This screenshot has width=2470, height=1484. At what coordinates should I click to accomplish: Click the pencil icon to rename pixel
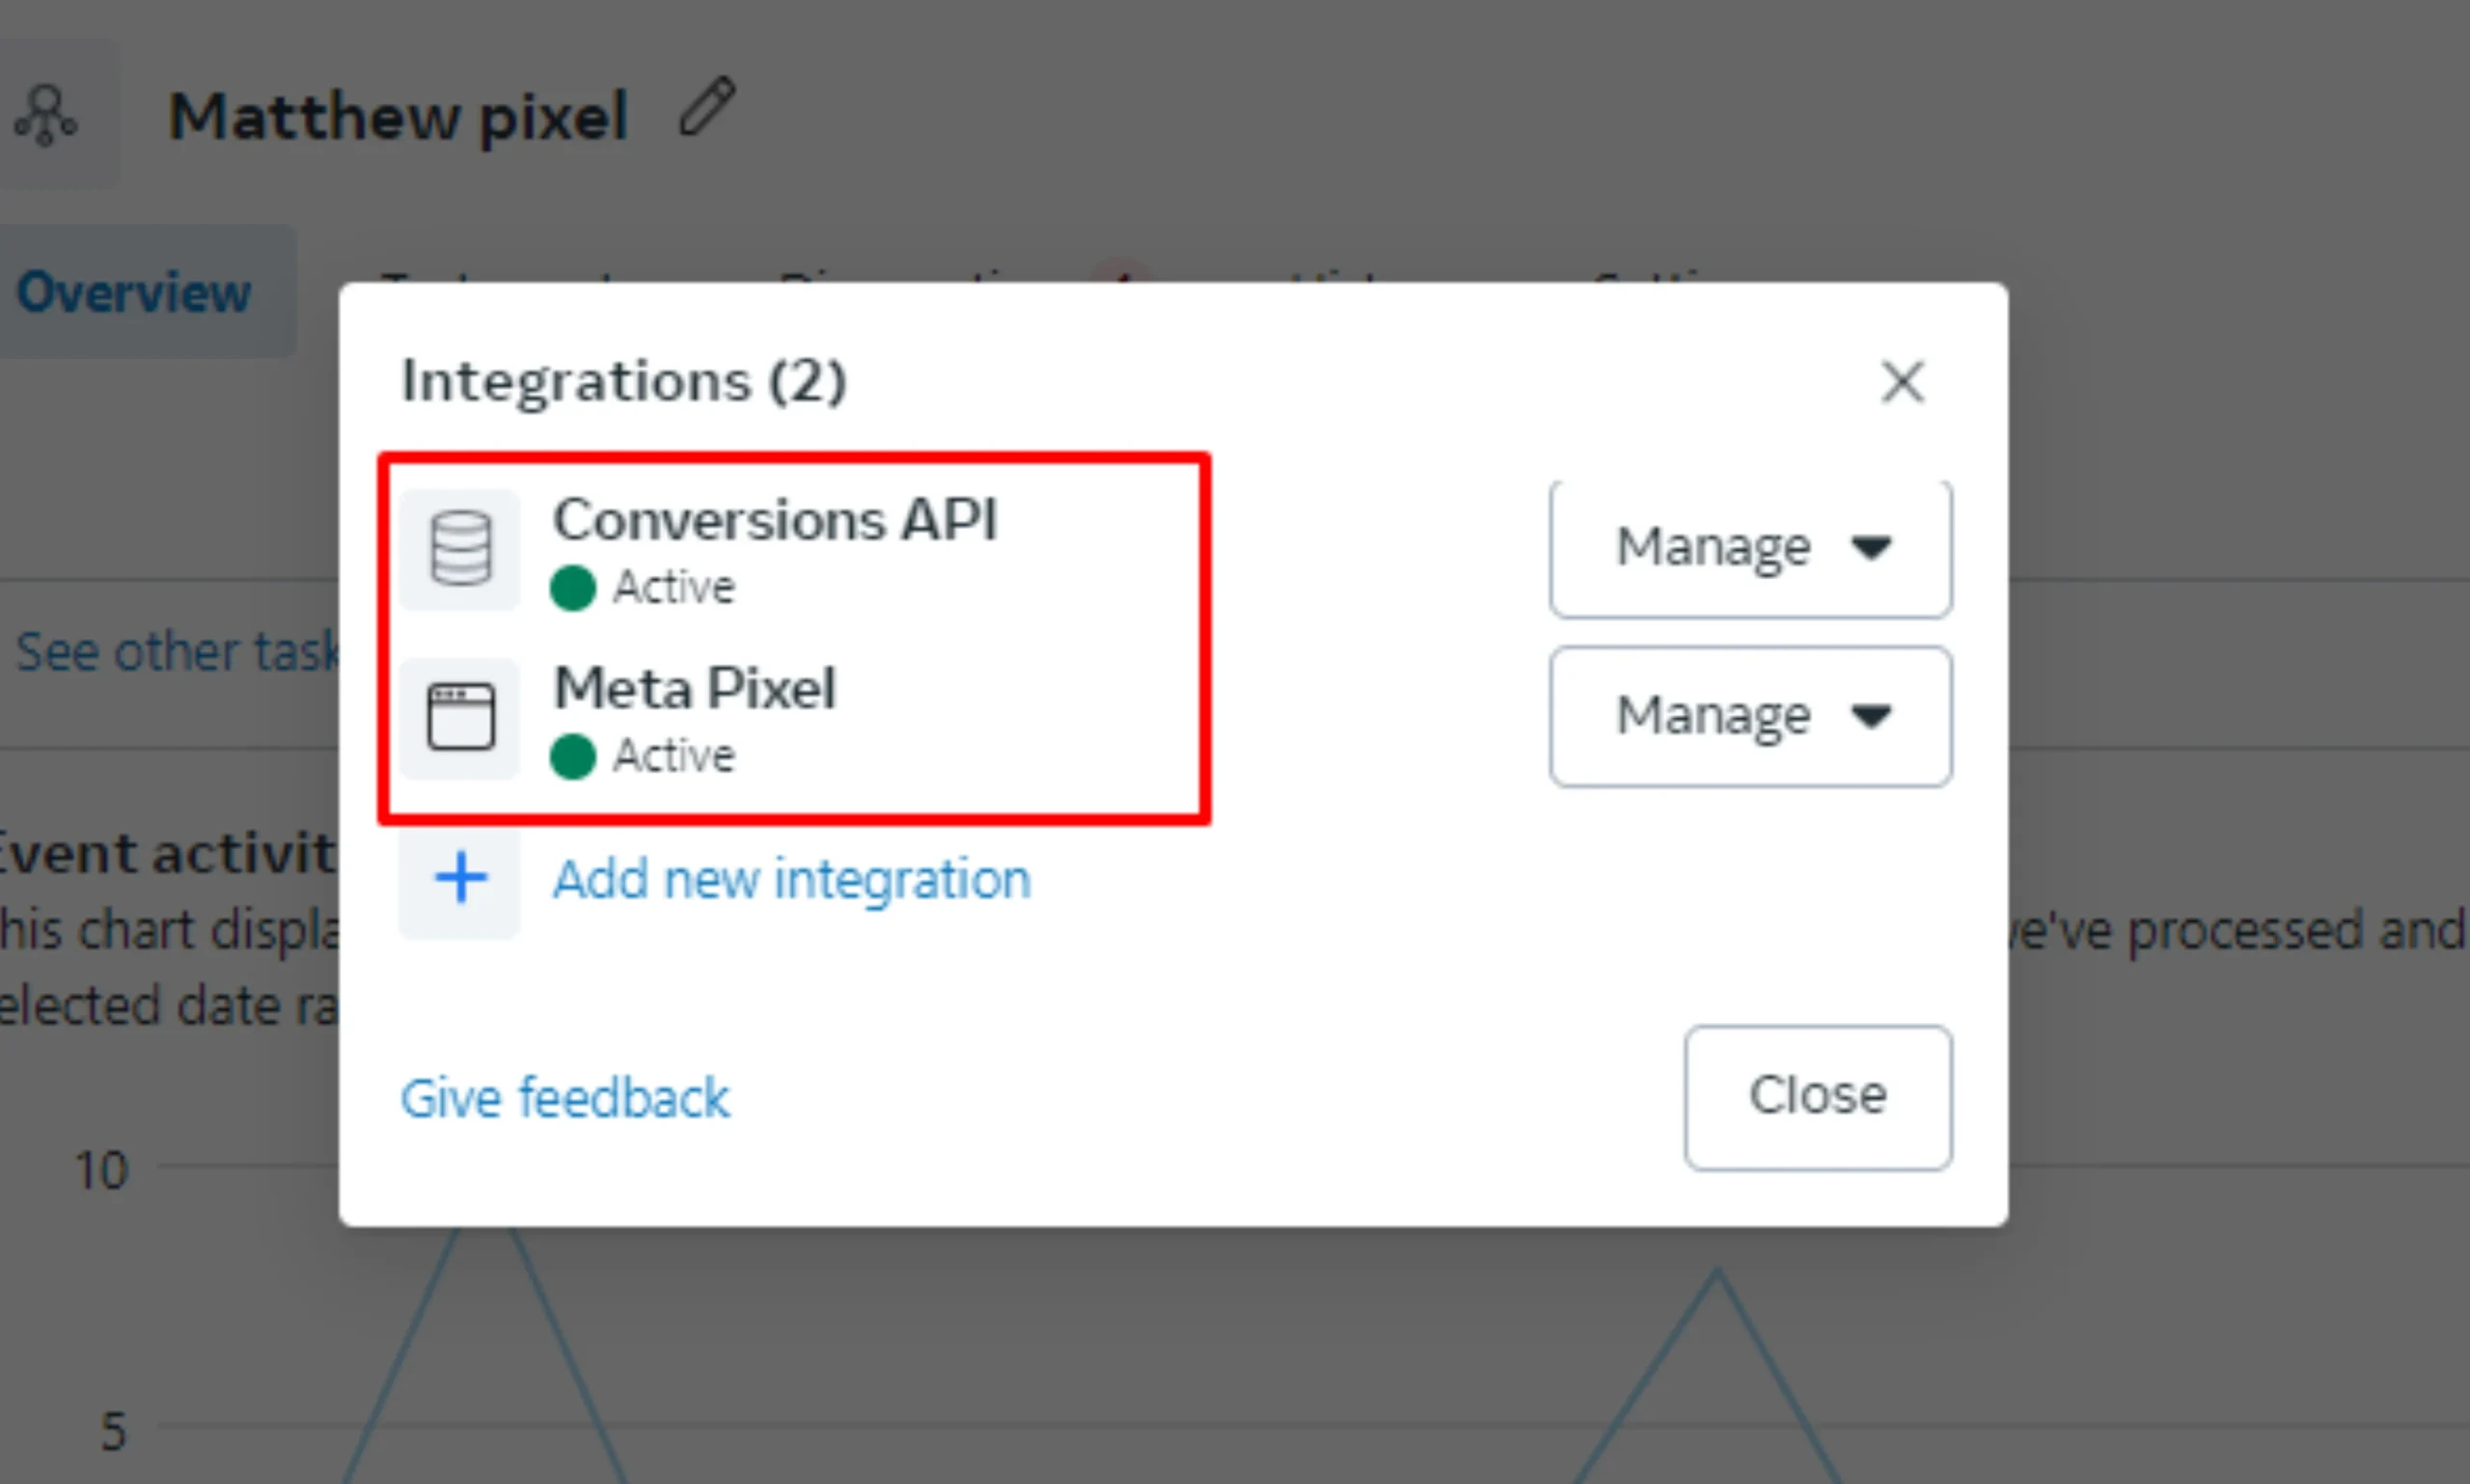707,107
